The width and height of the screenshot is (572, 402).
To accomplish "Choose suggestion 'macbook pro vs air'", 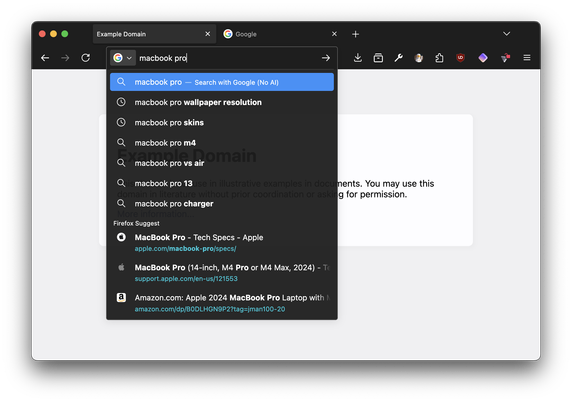I will click(x=222, y=163).
